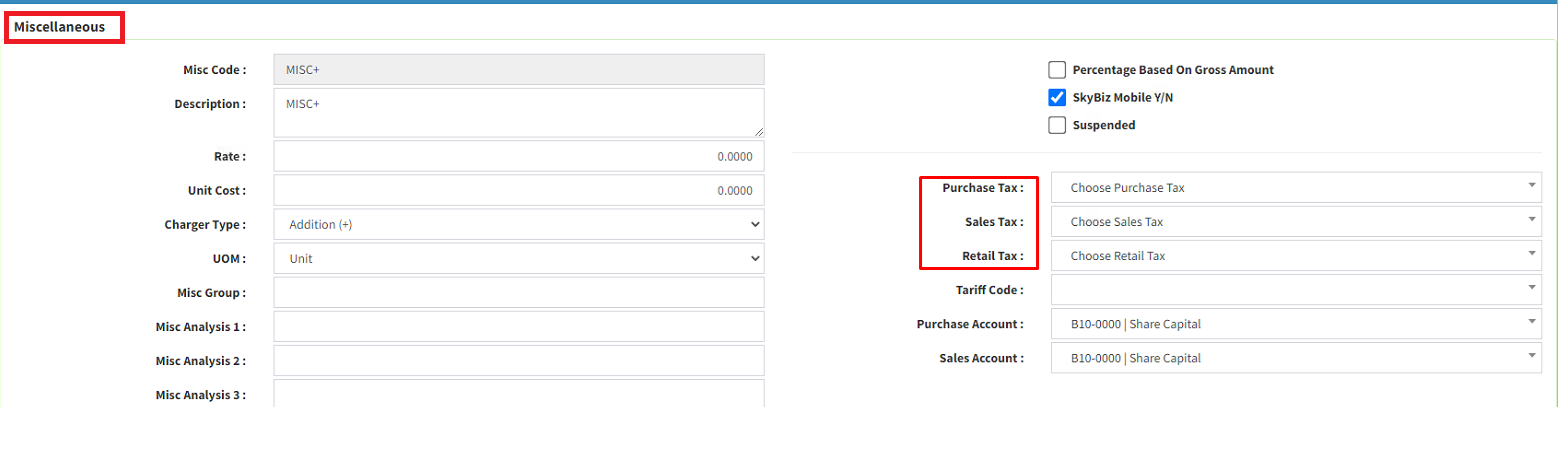
Task: Expand the Choose Retail Tax dropdown
Action: (x=1295, y=256)
